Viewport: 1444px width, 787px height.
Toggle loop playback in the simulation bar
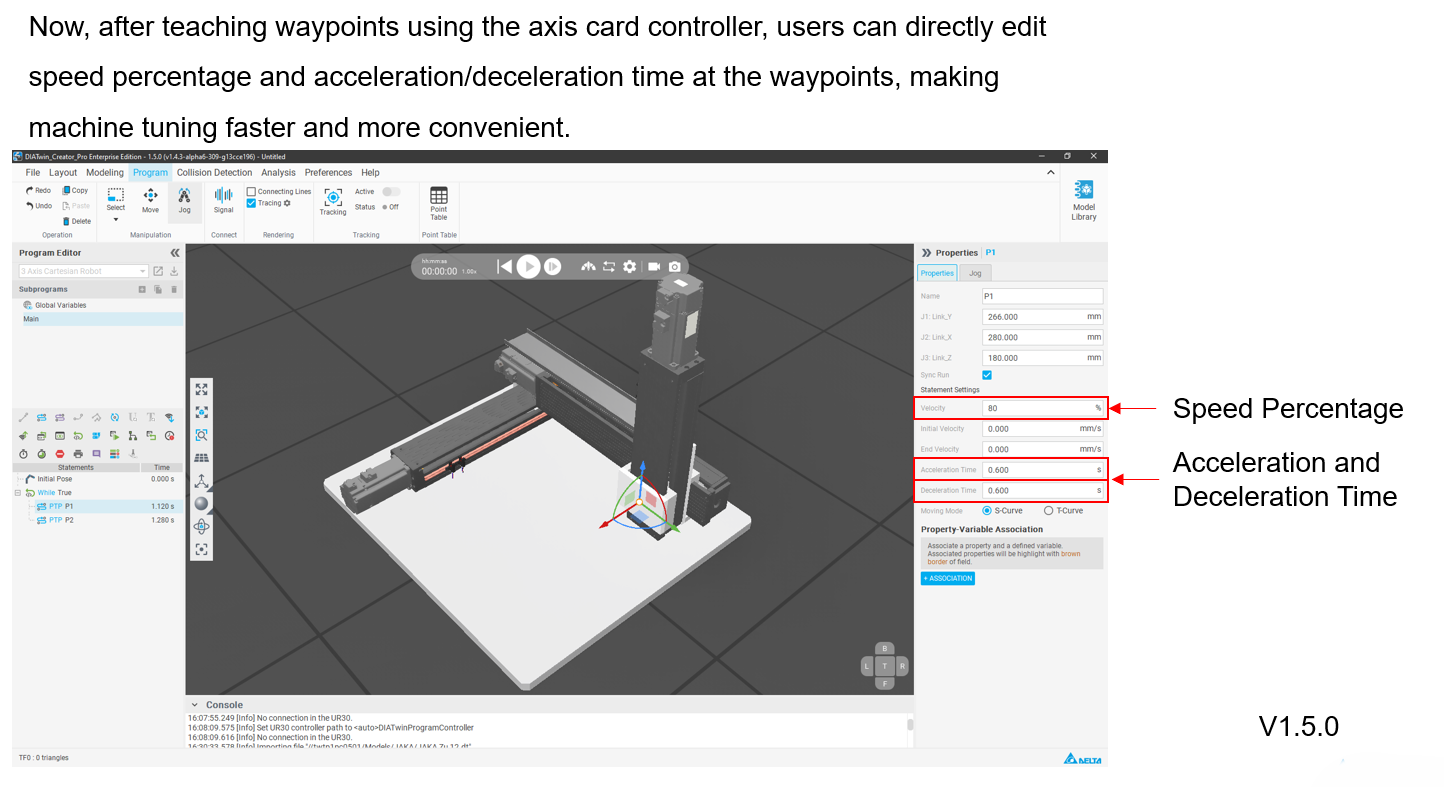(x=608, y=266)
